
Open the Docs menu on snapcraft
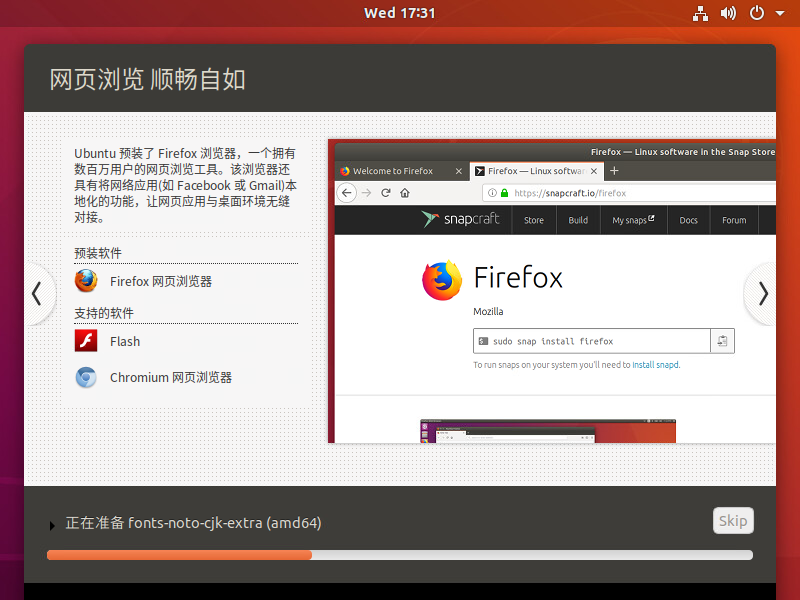coord(688,220)
